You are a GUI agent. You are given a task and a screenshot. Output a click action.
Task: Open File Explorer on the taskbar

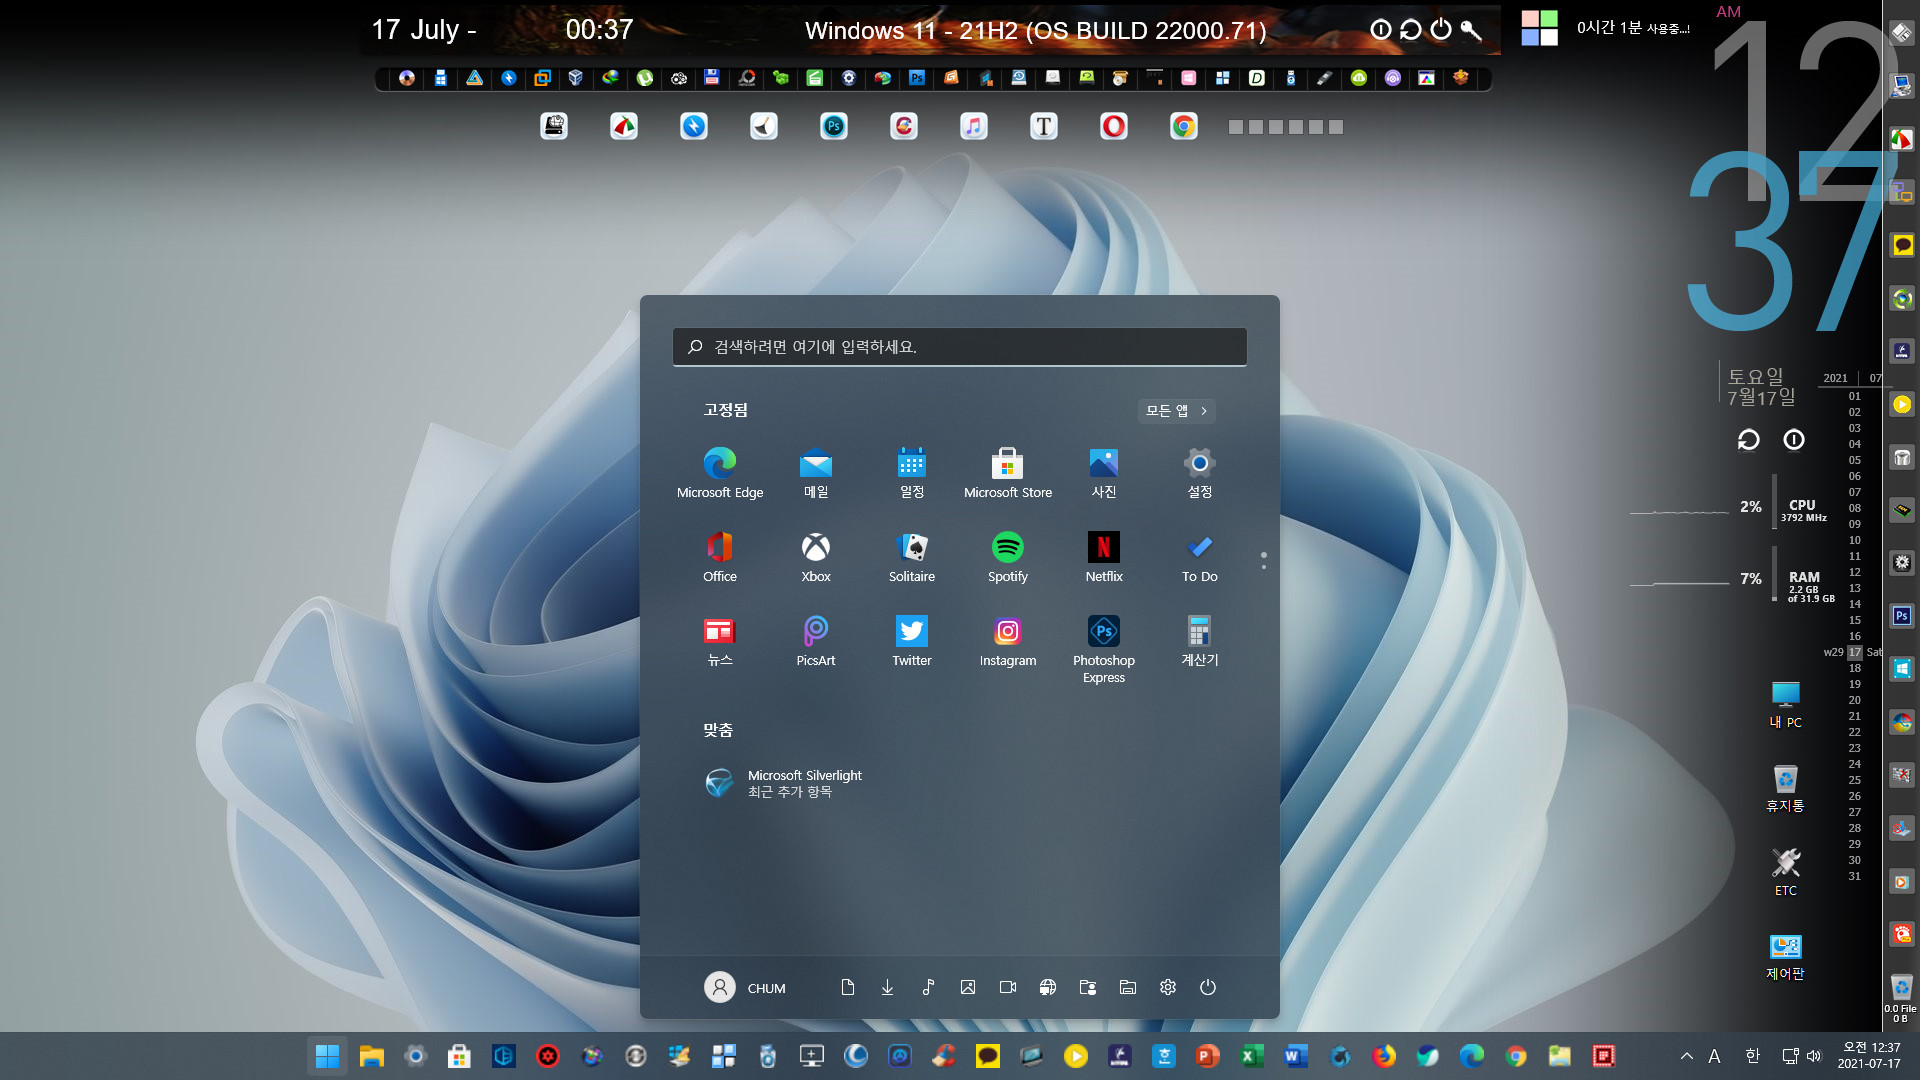coord(372,1056)
